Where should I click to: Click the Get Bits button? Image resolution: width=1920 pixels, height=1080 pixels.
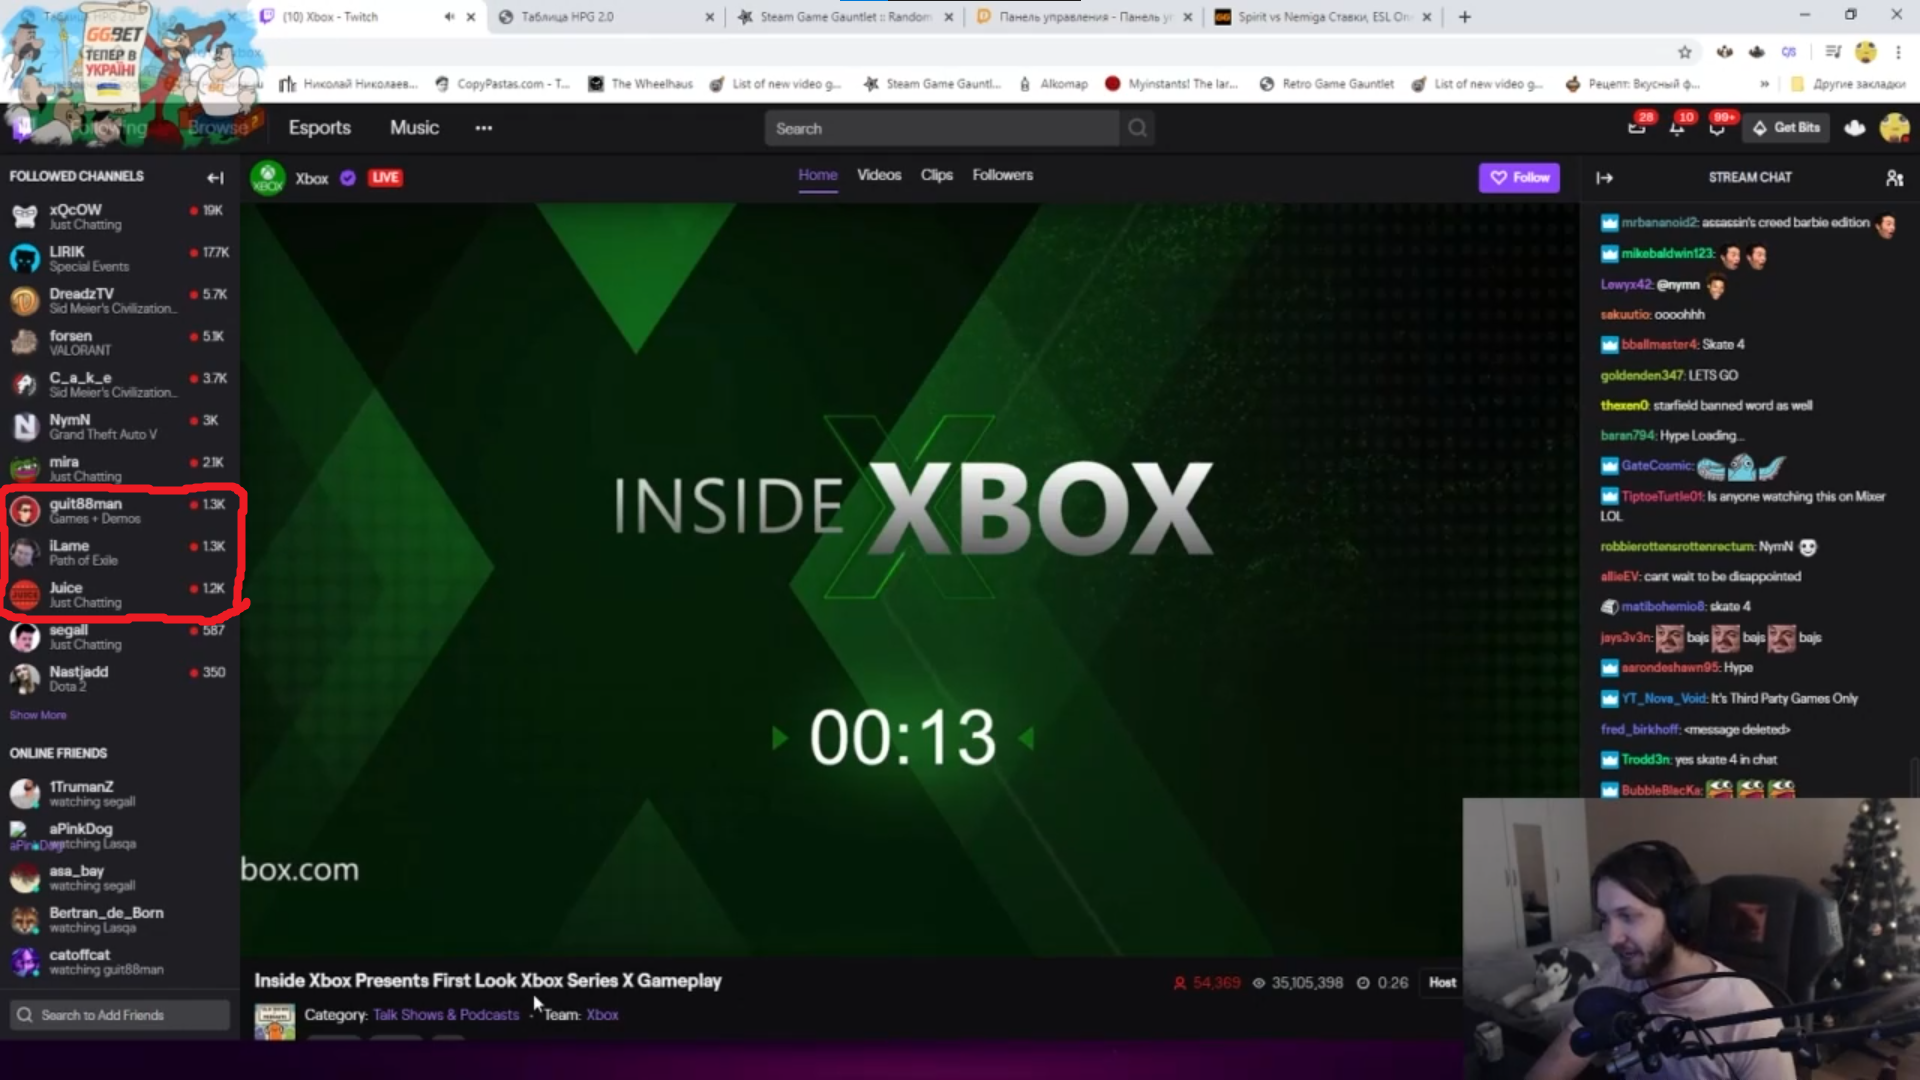pos(1786,128)
